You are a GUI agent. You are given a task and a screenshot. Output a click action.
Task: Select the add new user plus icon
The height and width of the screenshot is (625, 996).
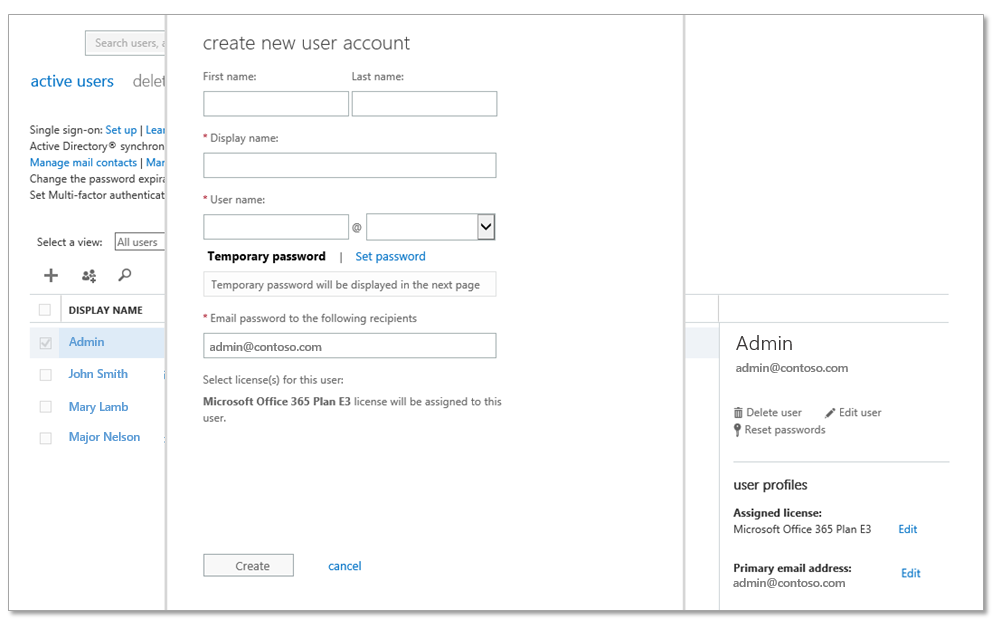point(50,275)
